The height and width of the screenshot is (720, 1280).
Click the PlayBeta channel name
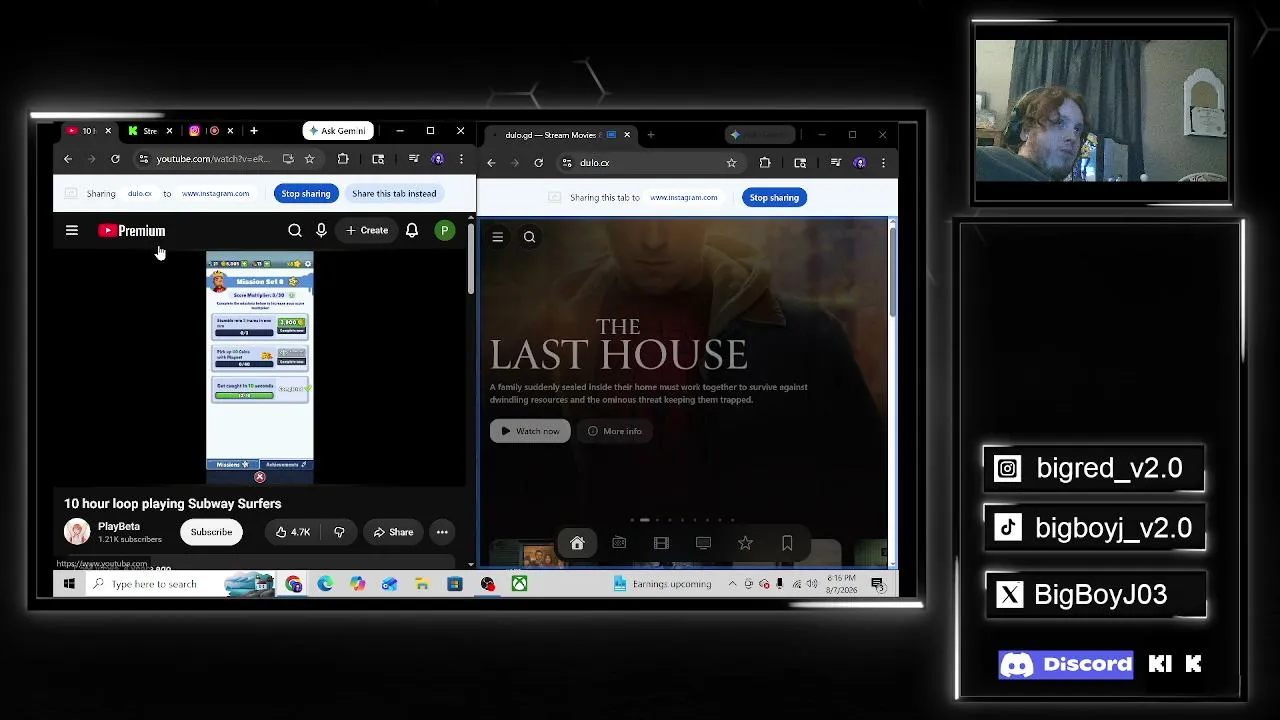119,526
